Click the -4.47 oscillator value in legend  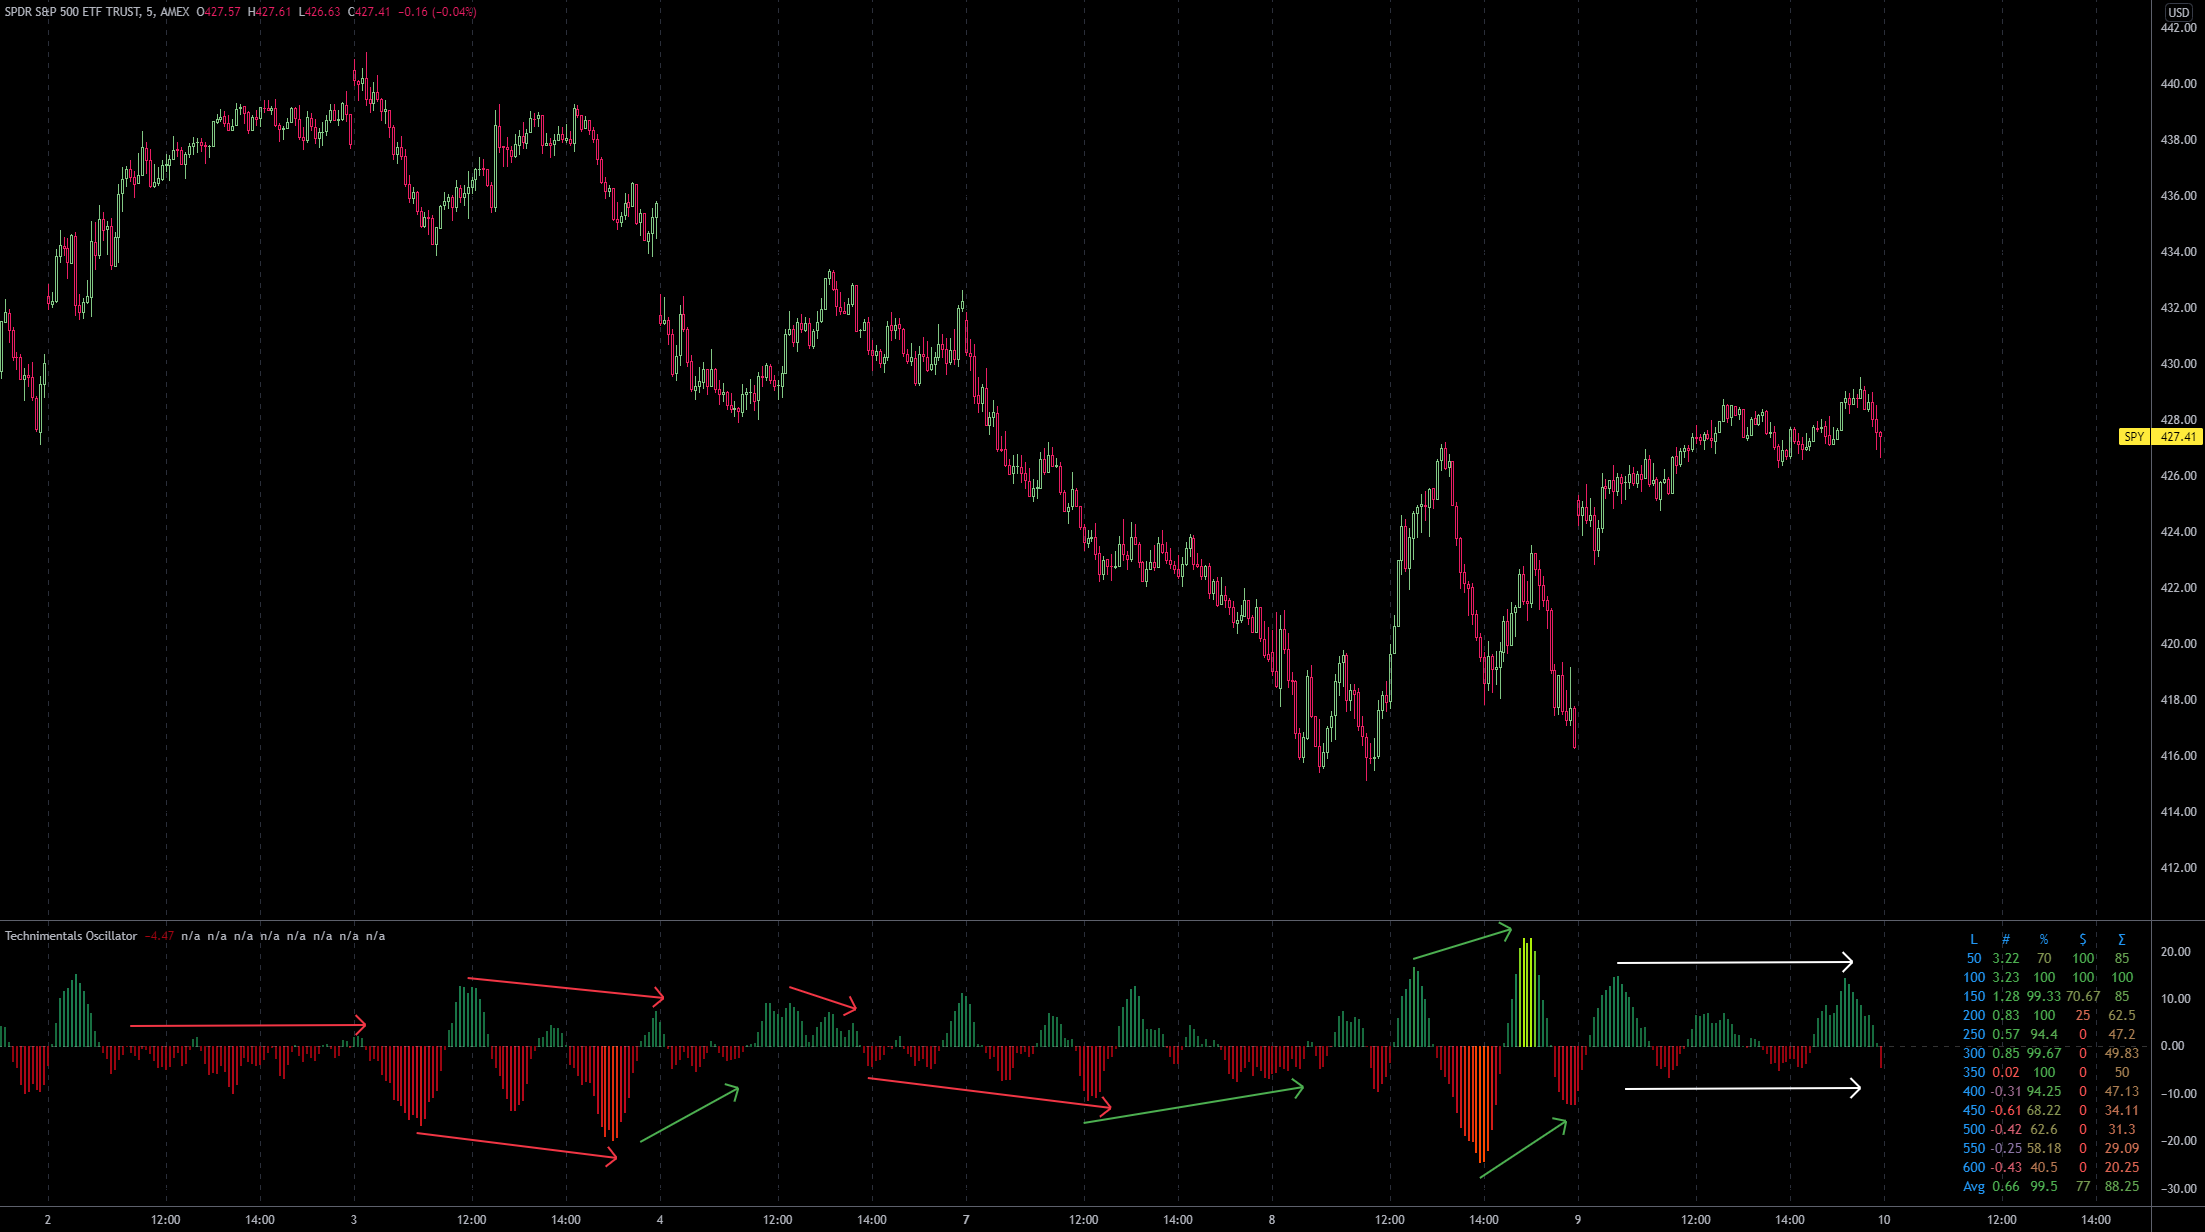click(x=159, y=936)
